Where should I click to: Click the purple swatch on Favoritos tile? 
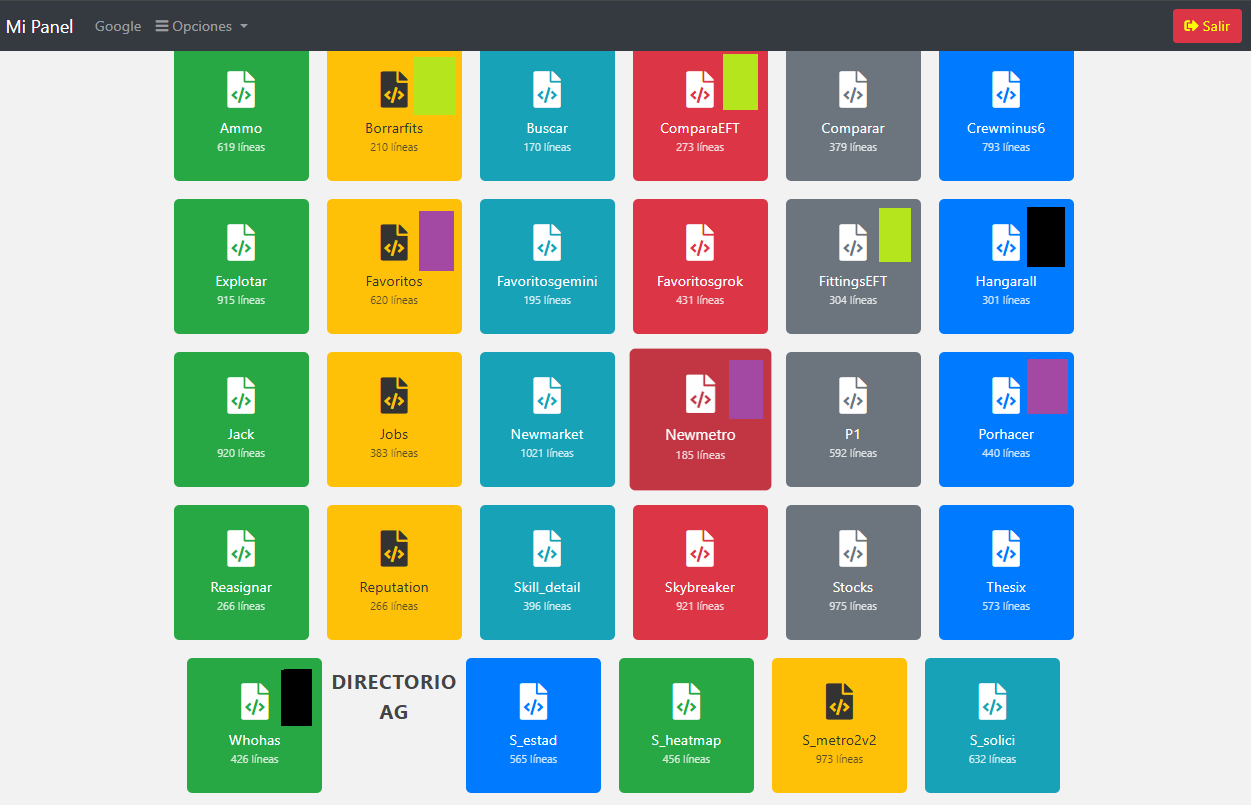(436, 241)
